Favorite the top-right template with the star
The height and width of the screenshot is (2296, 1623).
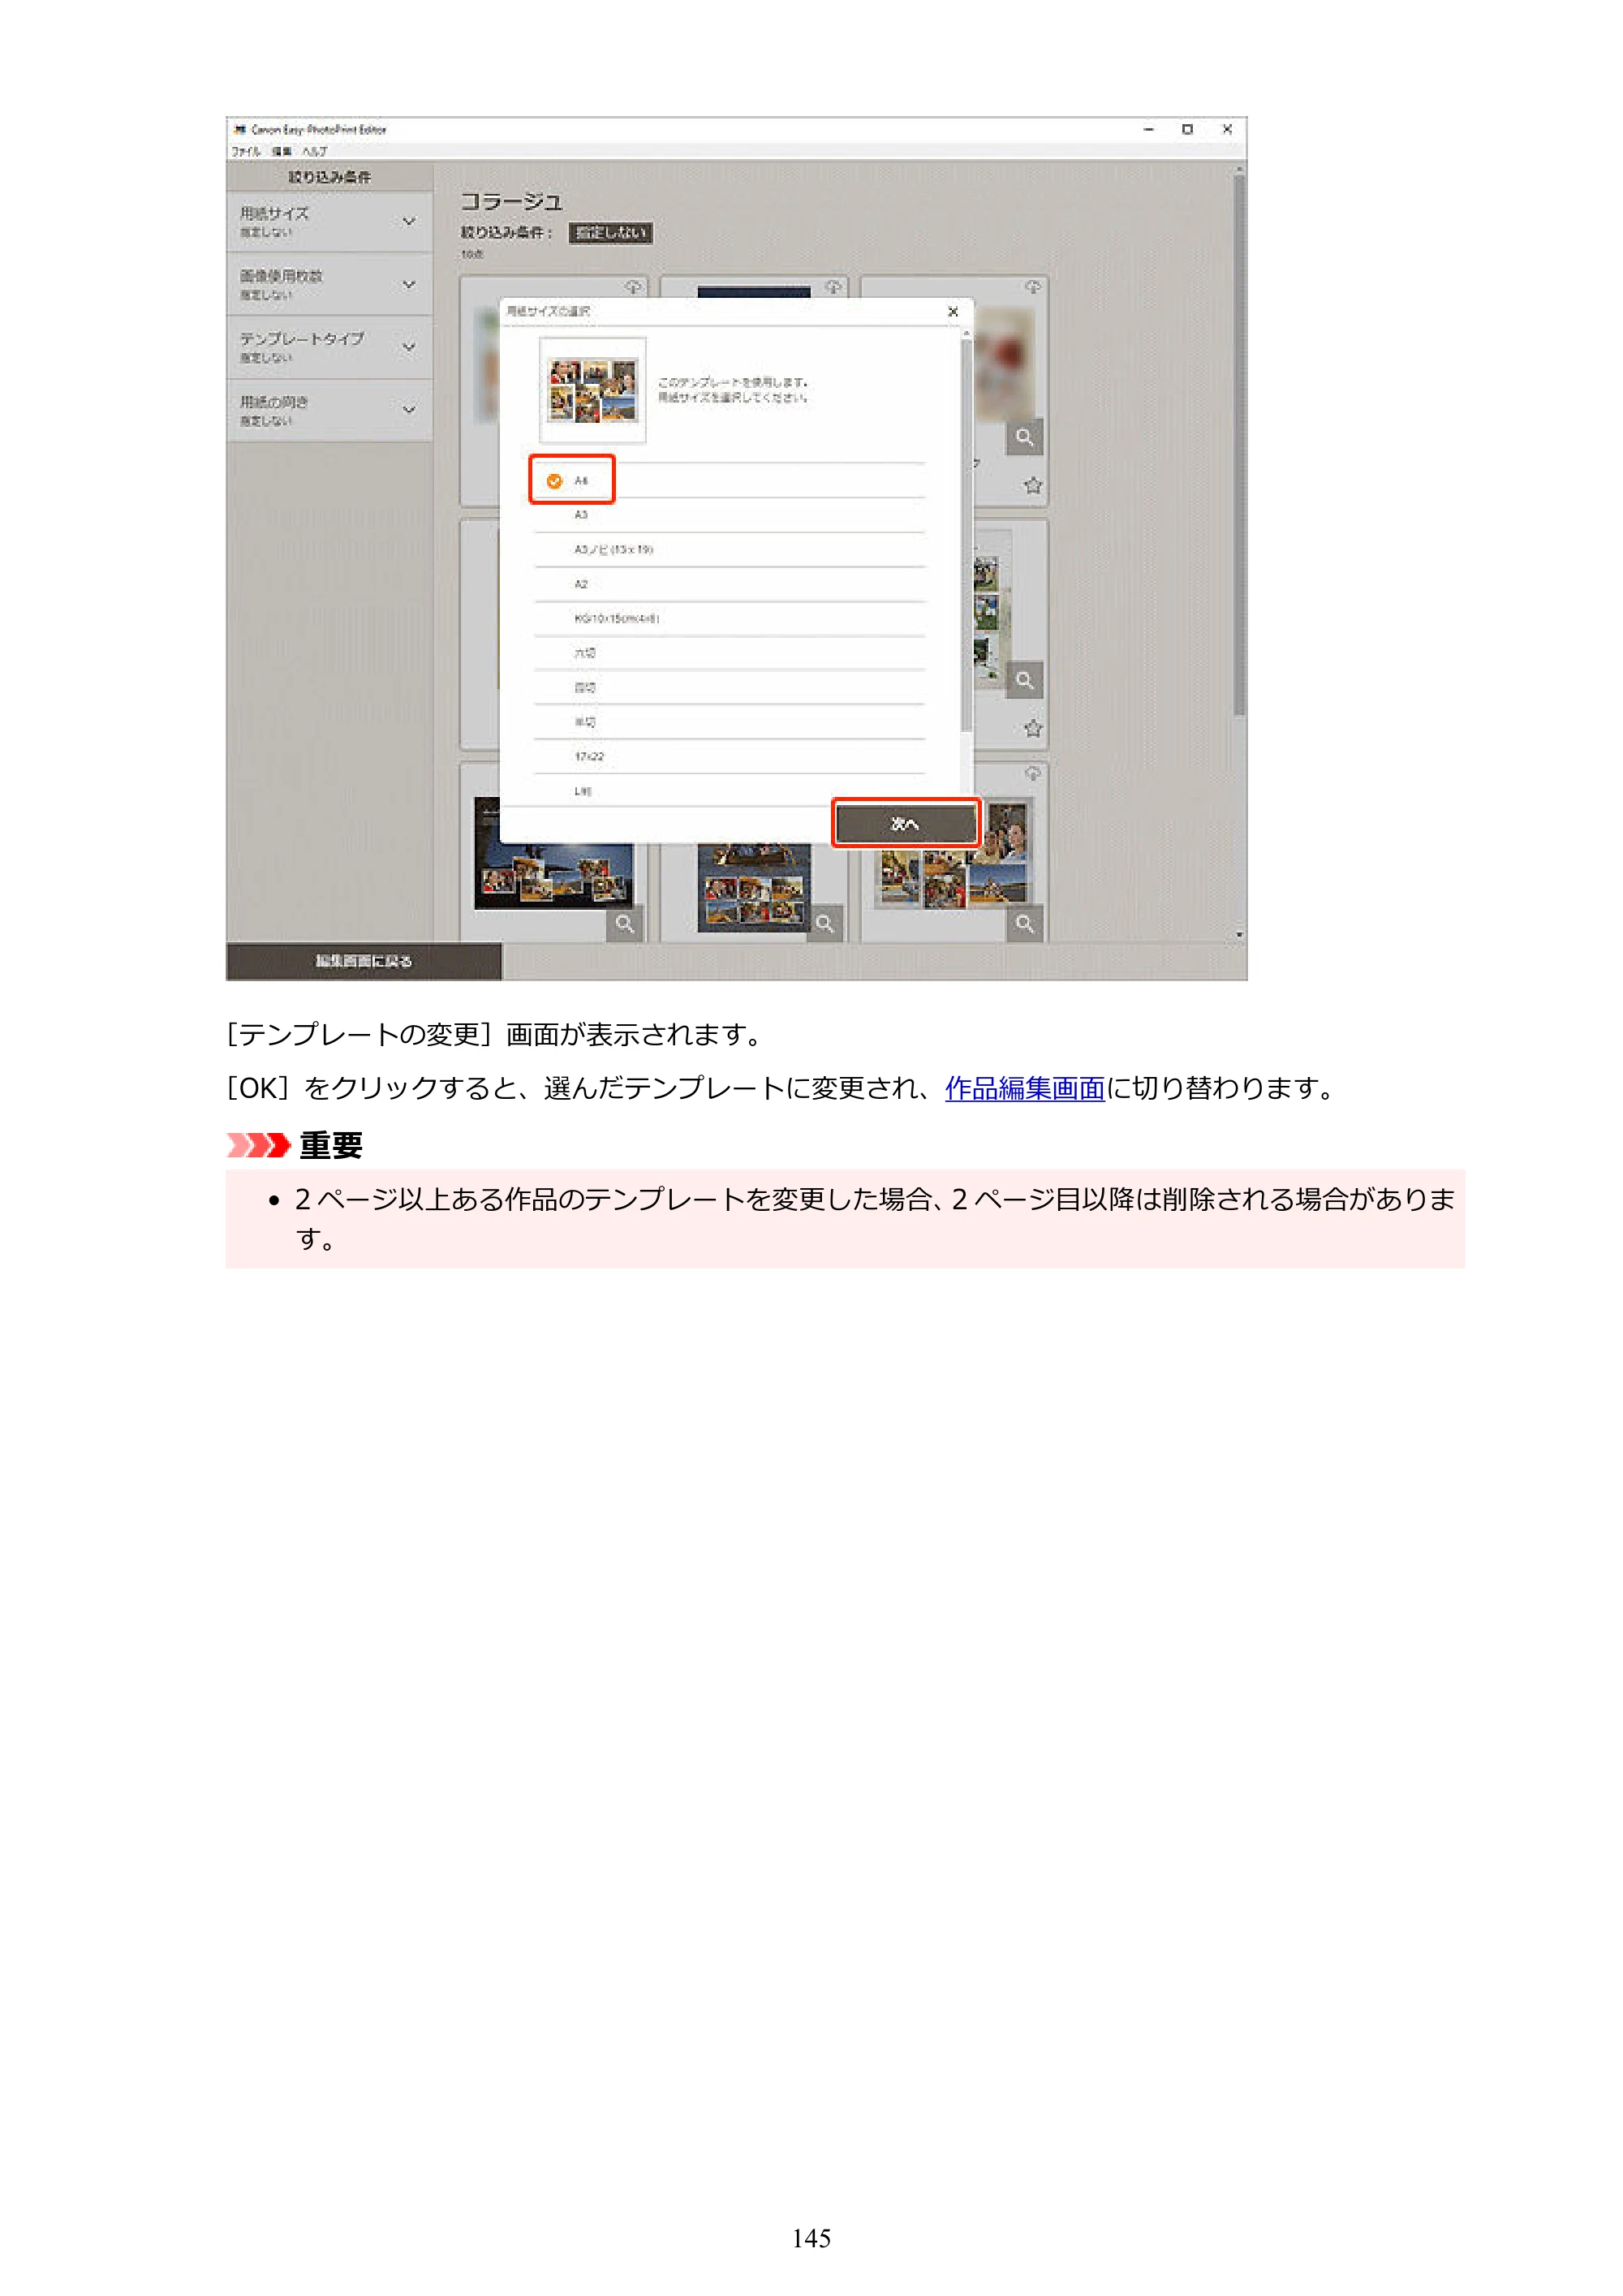1033,486
